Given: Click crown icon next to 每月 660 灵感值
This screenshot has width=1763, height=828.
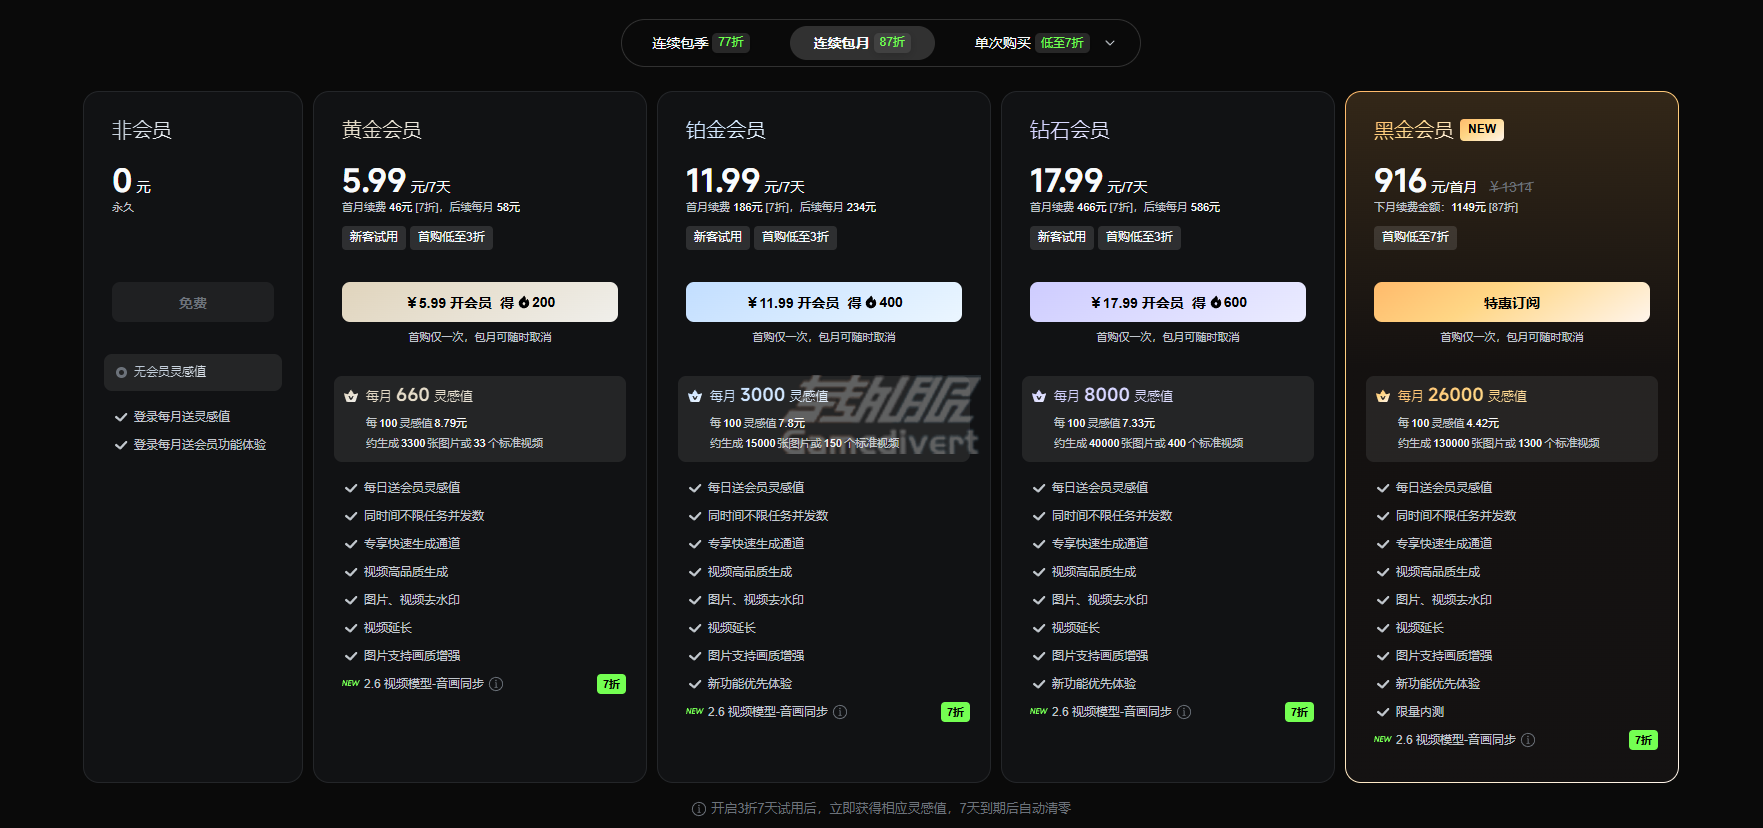Looking at the screenshot, I should click(351, 396).
